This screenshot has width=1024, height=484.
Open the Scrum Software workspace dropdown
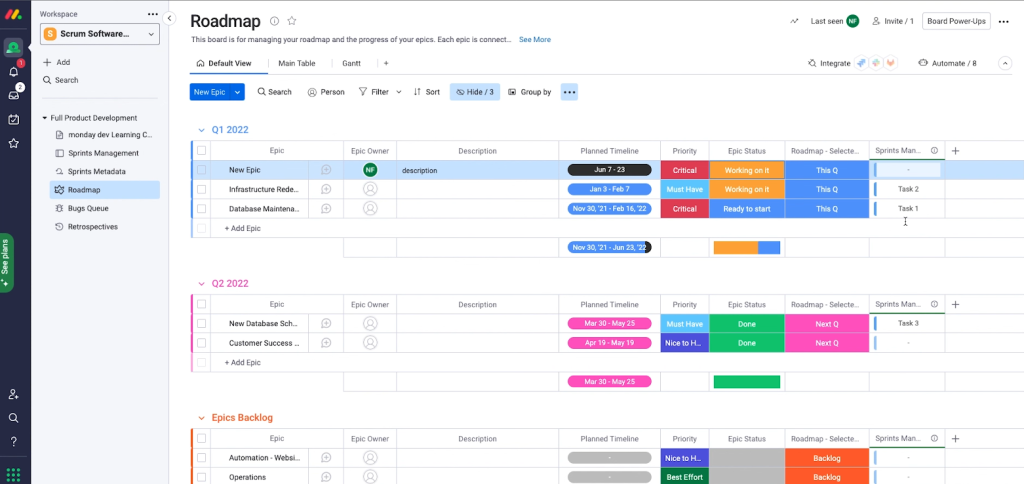pos(100,34)
